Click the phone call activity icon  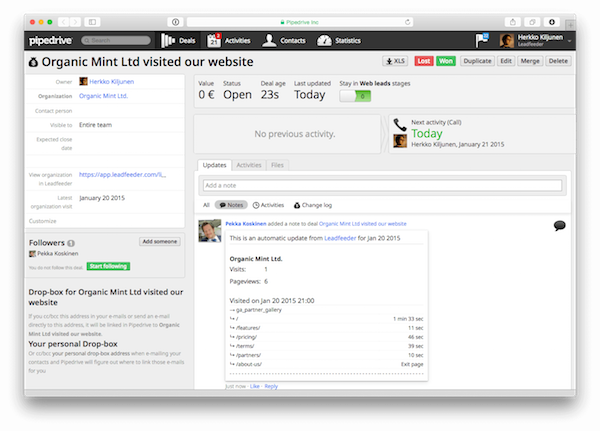point(400,124)
